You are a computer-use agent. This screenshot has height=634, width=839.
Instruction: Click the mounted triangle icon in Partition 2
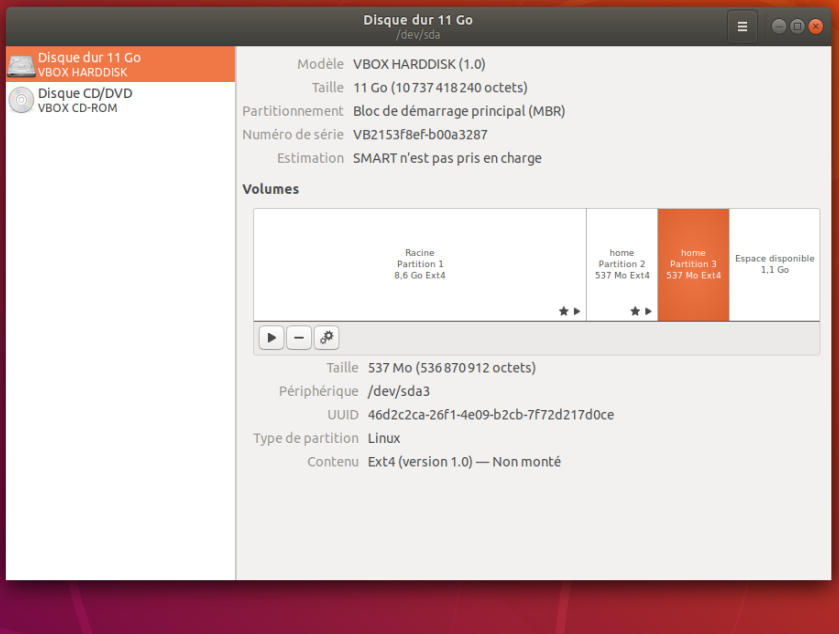click(648, 311)
